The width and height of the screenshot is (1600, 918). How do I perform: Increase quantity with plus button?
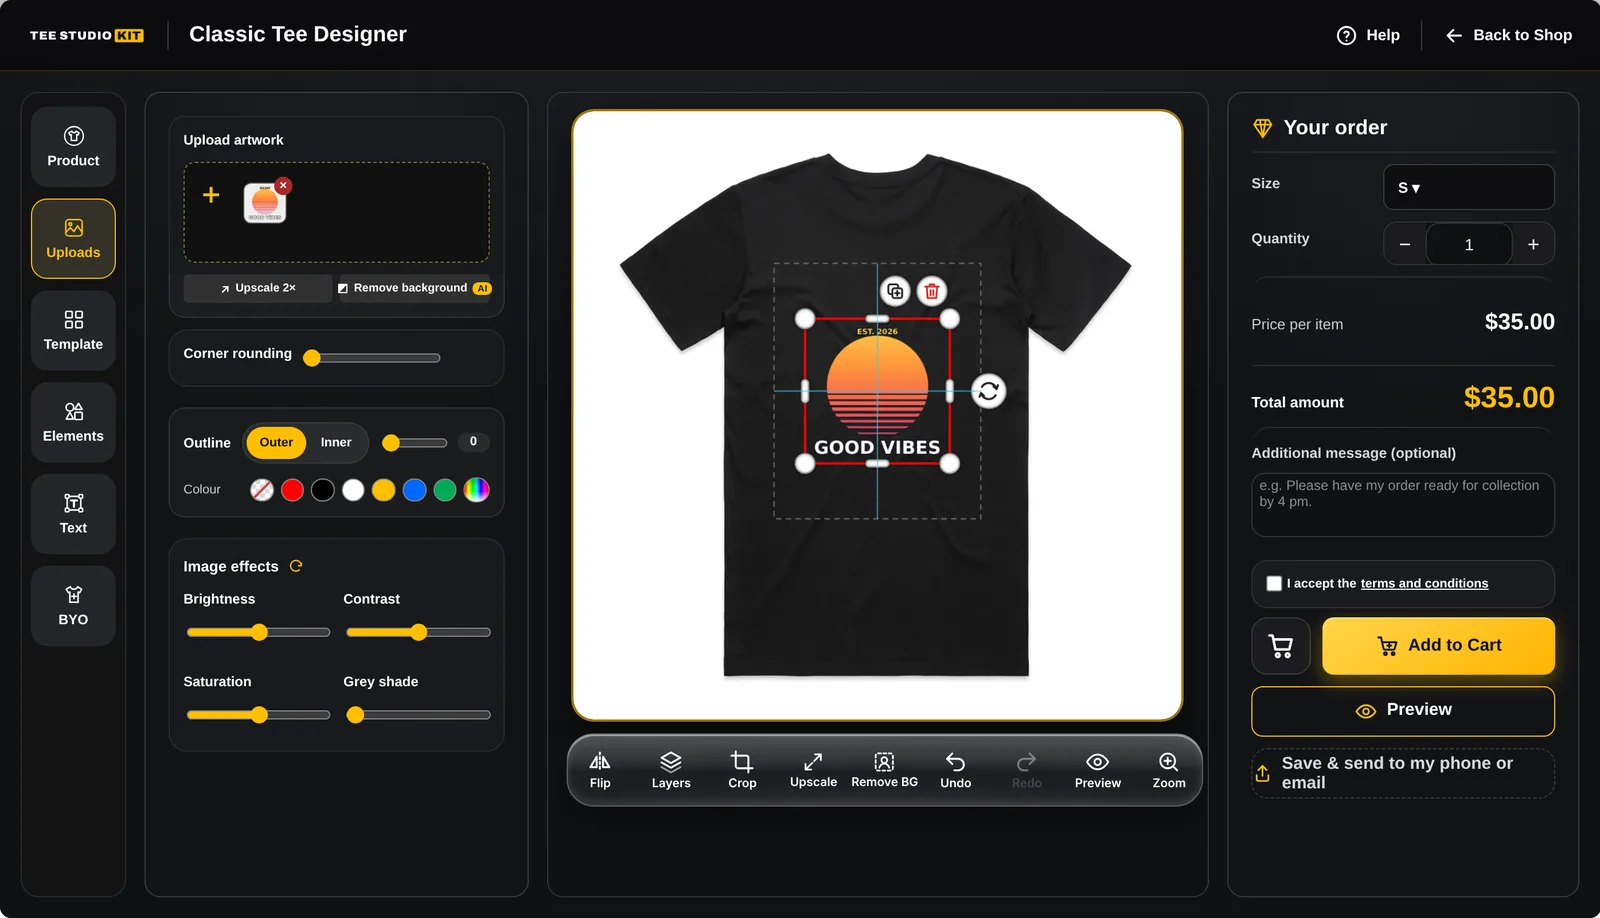1533,245
